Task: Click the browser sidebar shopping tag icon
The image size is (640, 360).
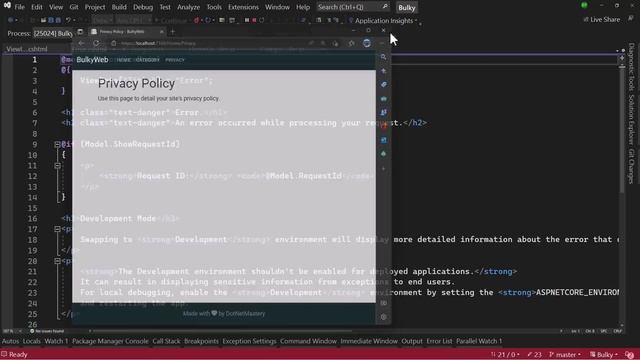Action: [383, 84]
